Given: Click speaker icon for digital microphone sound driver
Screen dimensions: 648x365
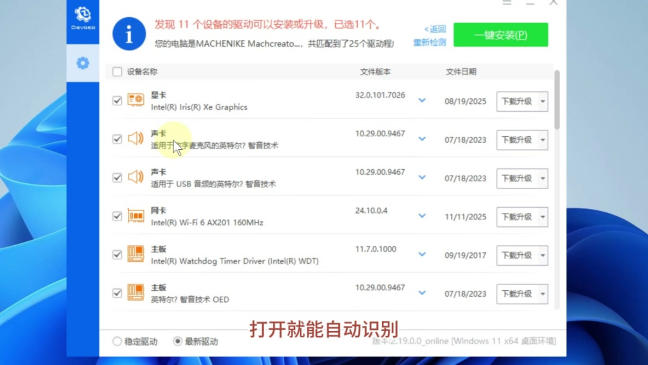Looking at the screenshot, I should 136,138.
